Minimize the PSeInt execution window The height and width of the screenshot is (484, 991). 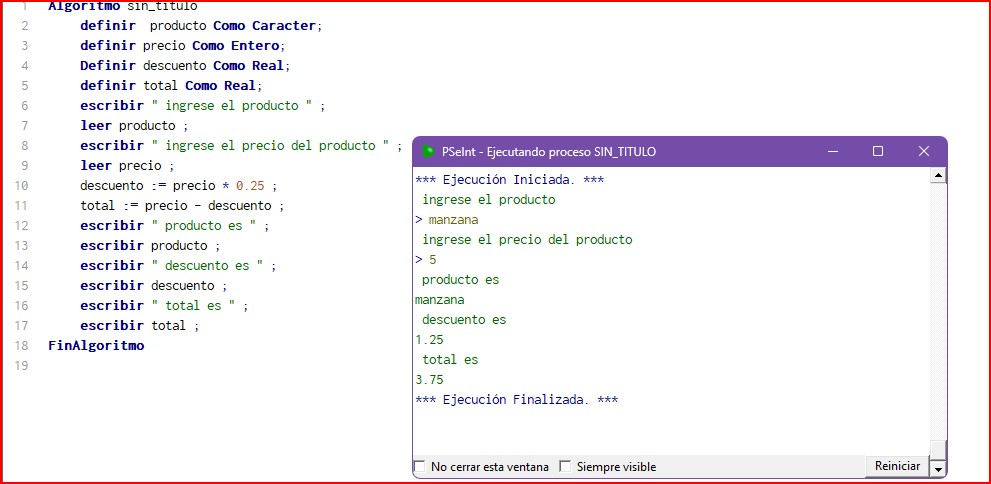832,151
